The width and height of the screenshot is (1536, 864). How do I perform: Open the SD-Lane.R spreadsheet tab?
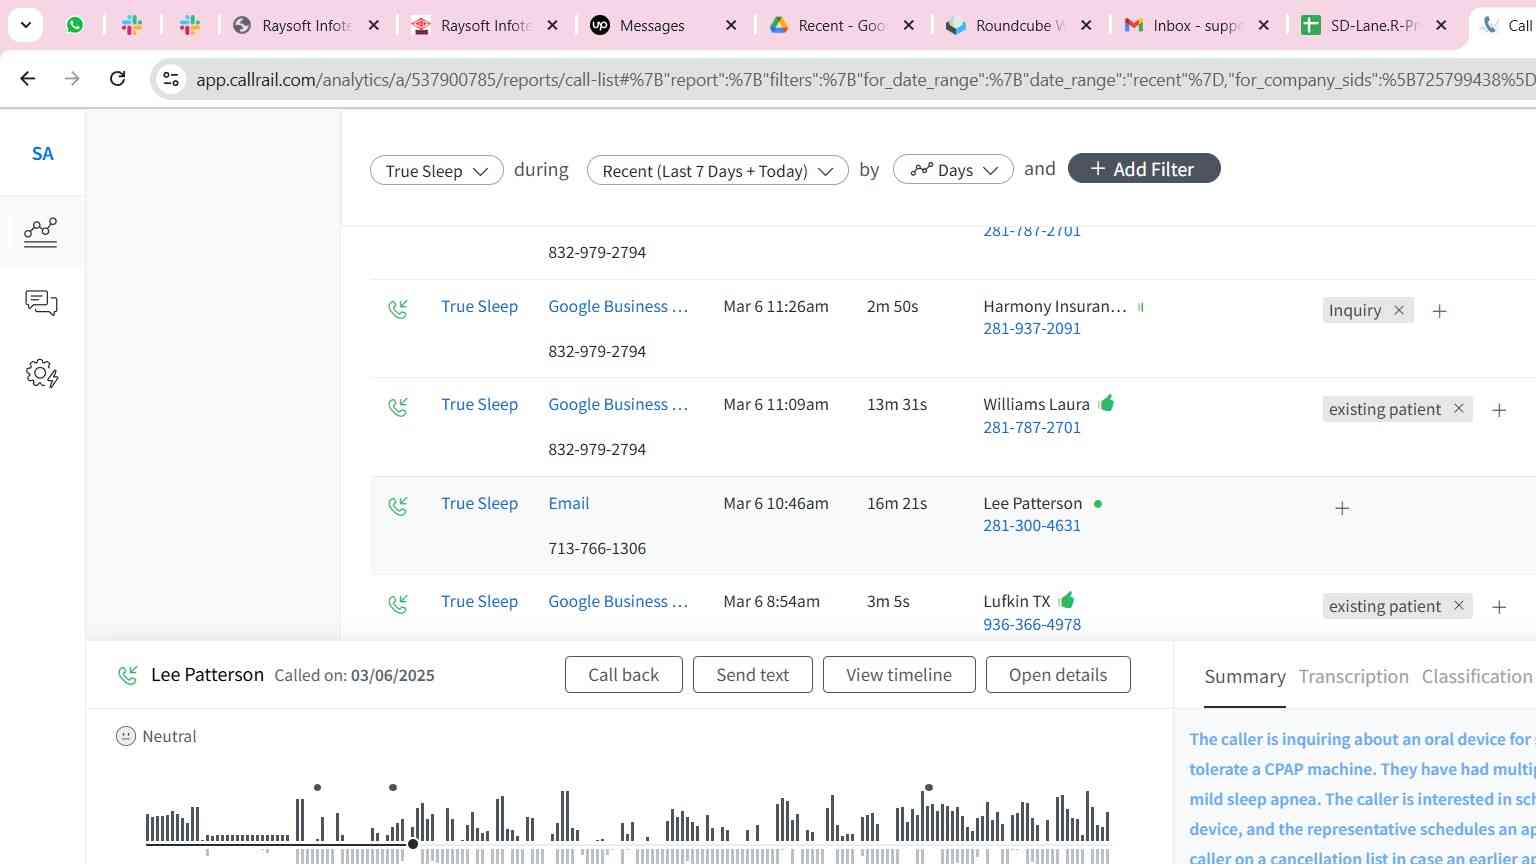pos(1374,25)
